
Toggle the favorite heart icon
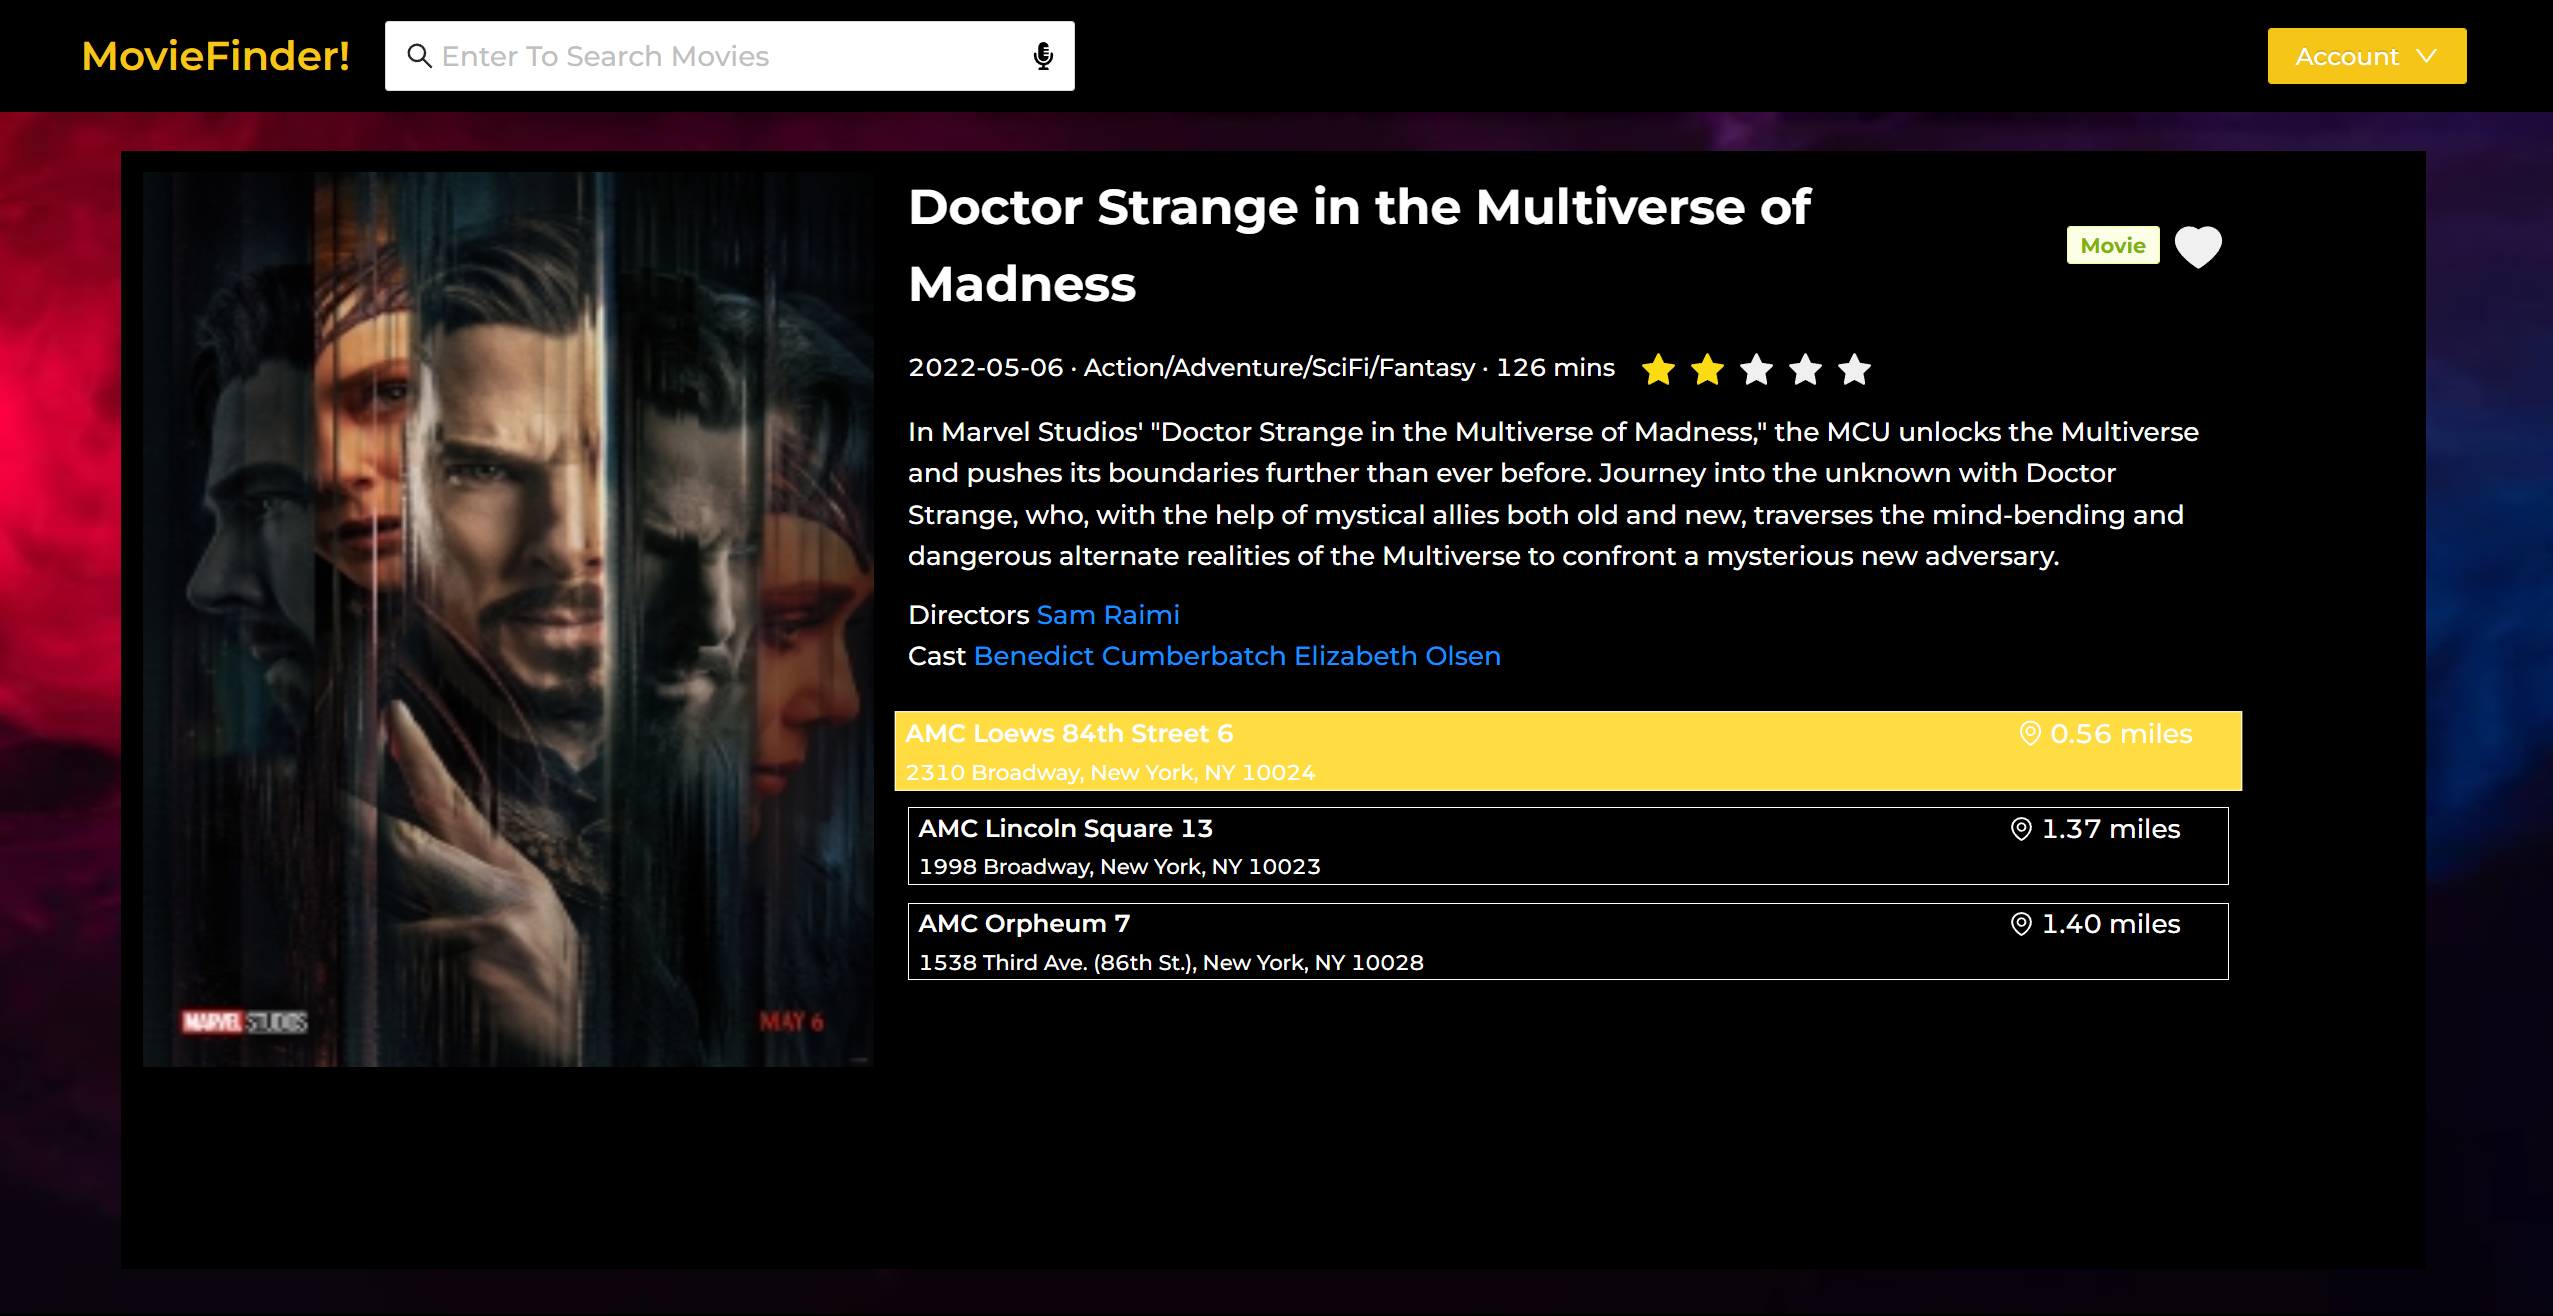pyautogui.click(x=2198, y=247)
